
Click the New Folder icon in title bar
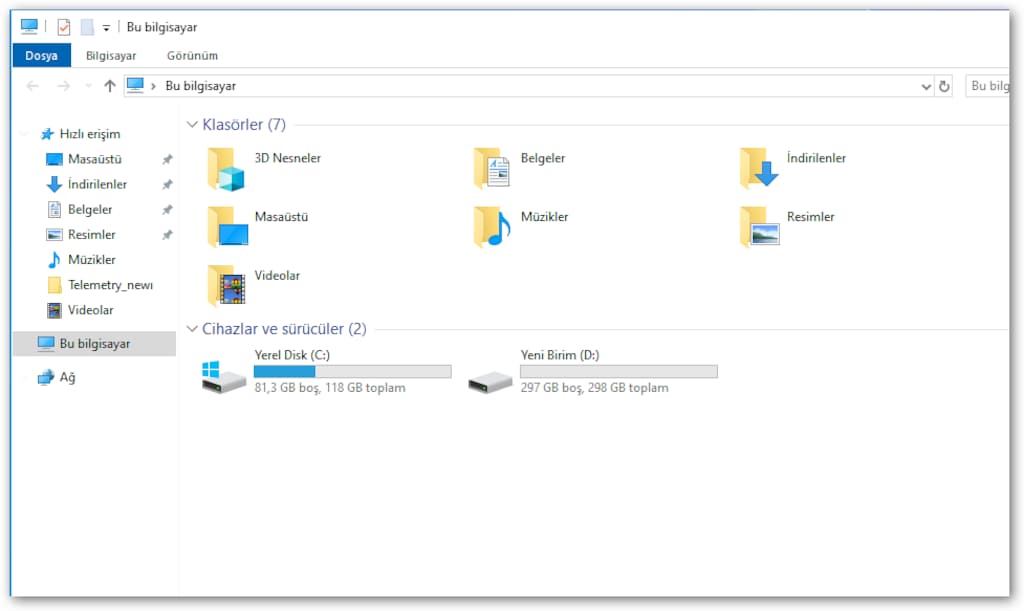click(87, 27)
